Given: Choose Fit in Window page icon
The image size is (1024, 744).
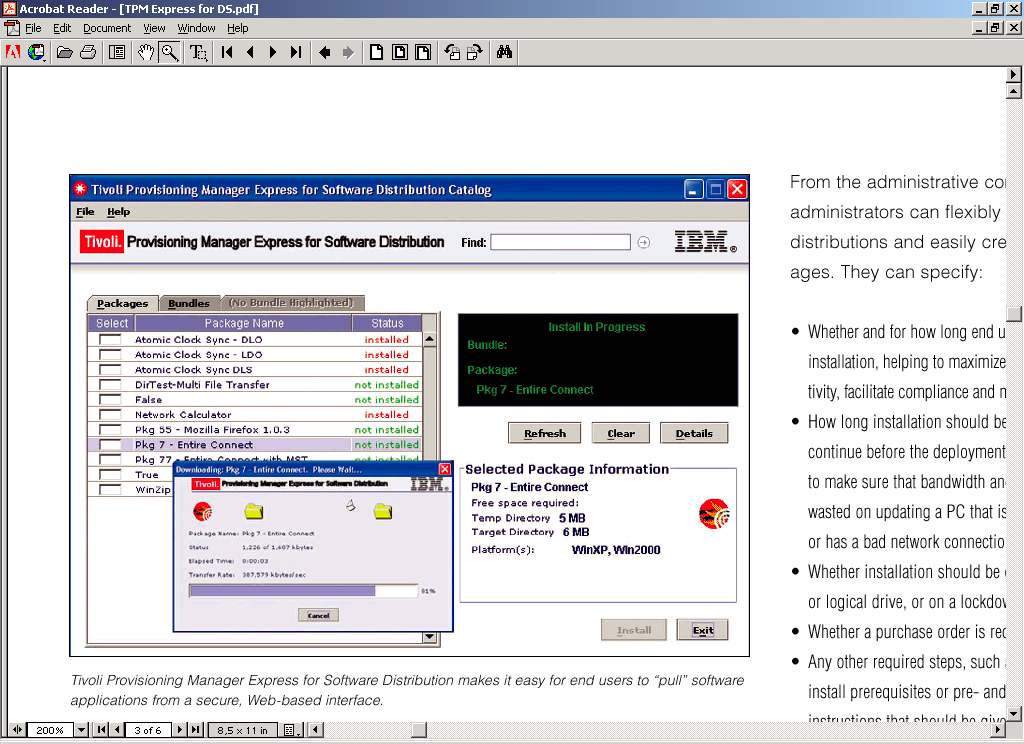Looking at the screenshot, I should tap(400, 52).
